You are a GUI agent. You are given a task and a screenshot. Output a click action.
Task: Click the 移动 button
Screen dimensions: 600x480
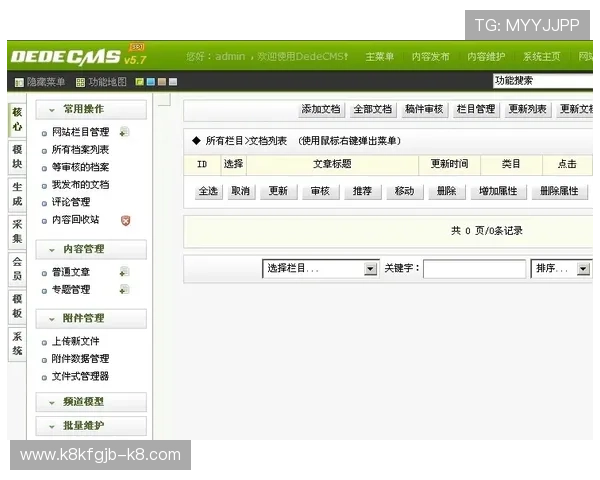pos(405,191)
